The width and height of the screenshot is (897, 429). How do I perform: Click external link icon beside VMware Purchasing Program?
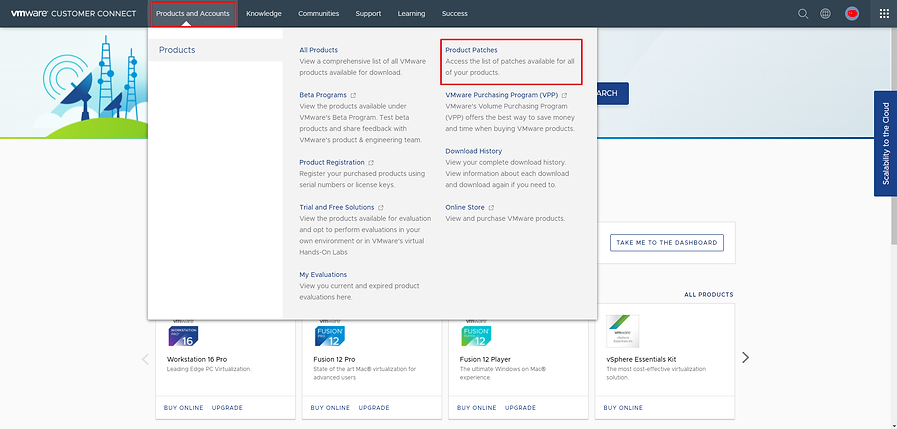click(565, 95)
